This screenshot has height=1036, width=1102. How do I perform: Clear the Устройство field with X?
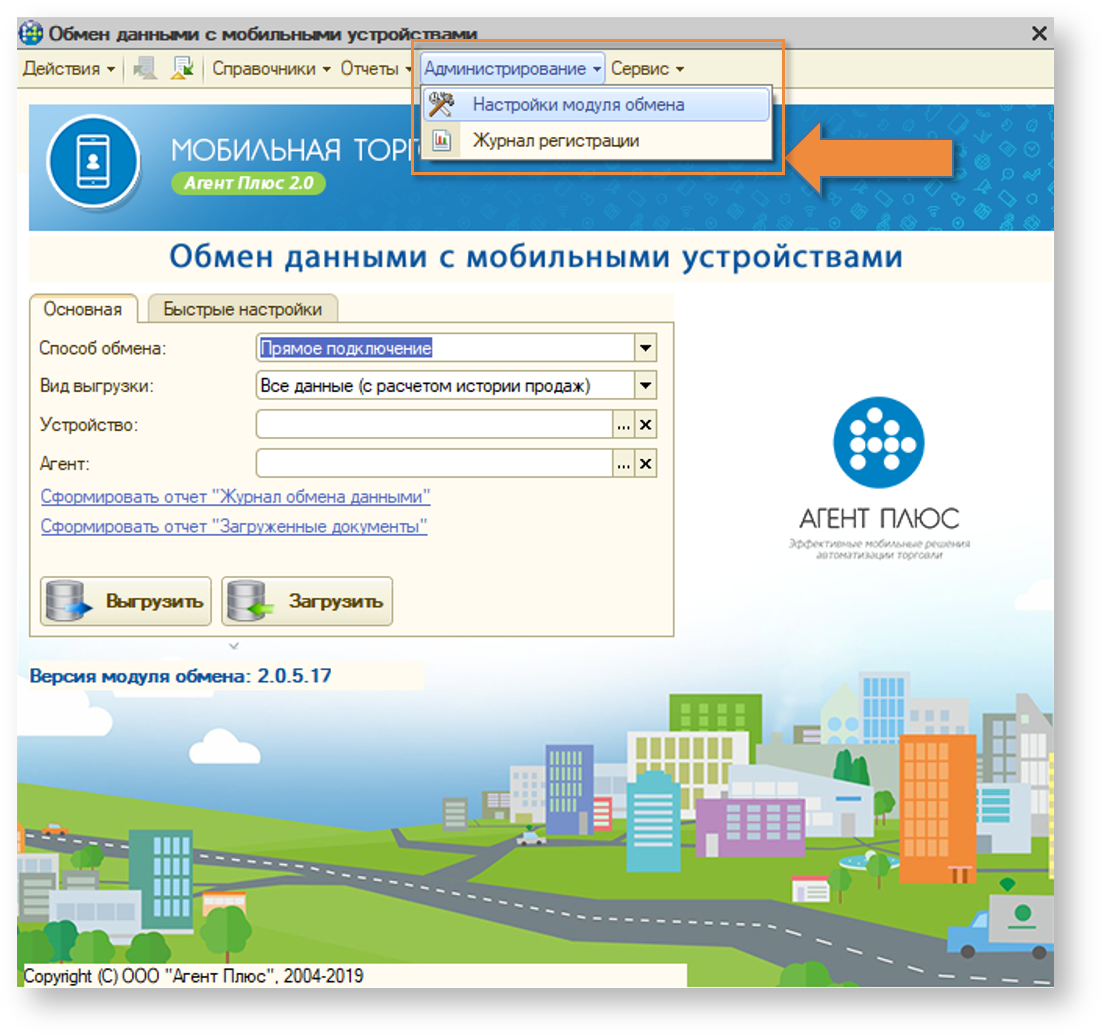[645, 425]
